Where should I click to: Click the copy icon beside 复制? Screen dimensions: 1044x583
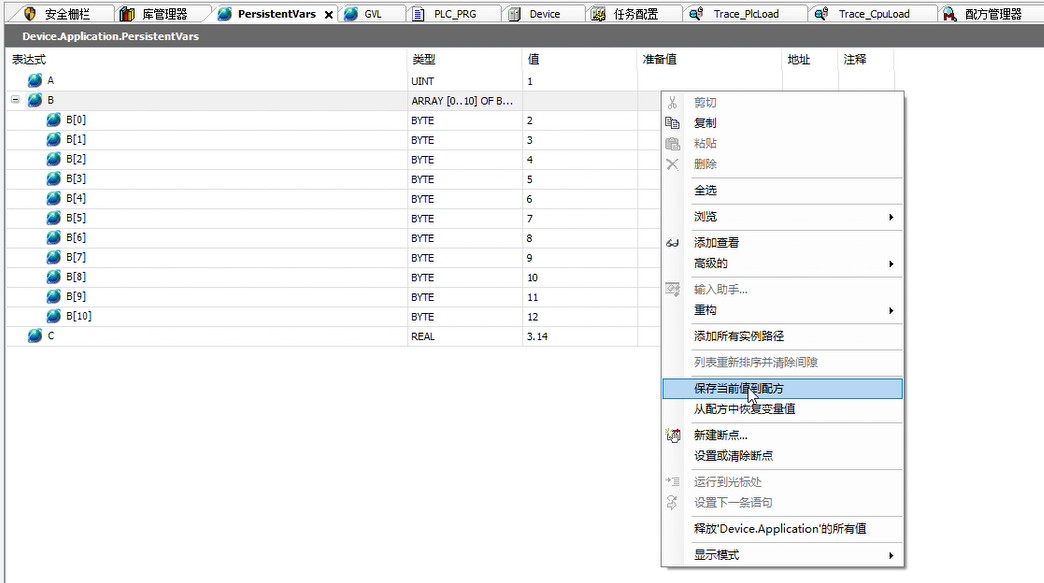[x=672, y=123]
